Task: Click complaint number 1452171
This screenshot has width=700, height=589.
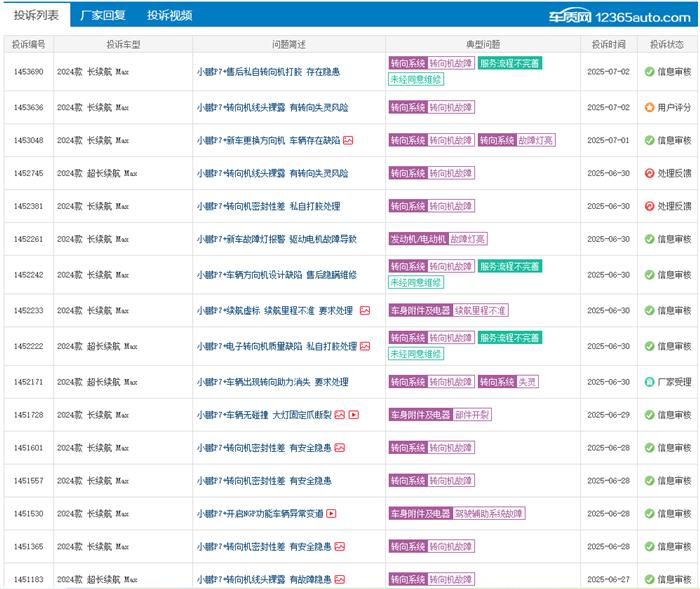Action: (29, 382)
